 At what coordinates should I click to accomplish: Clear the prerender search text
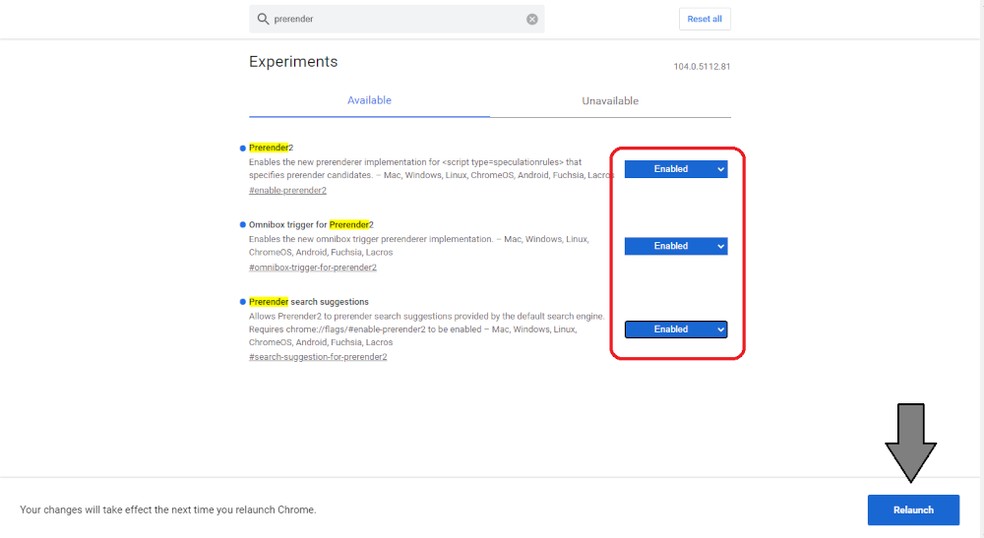pos(532,19)
